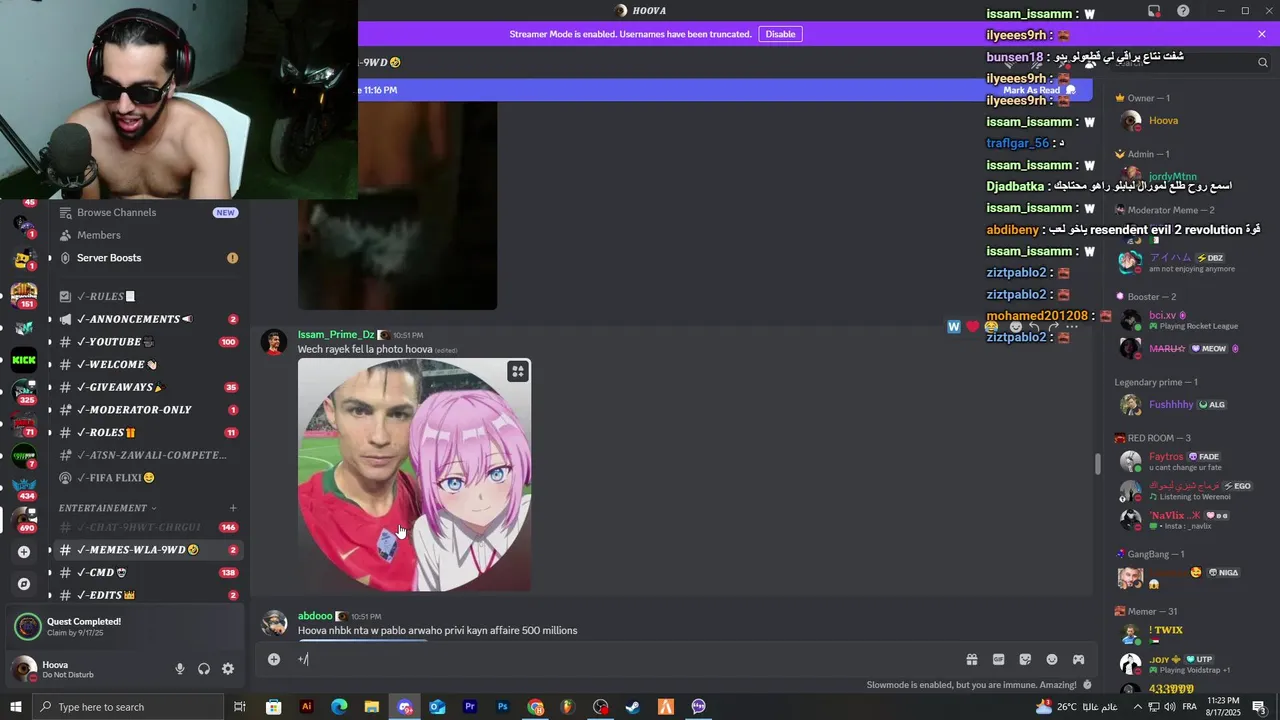The height and width of the screenshot is (720, 1280).
Task: Open abdooo username profile
Action: pos(315,616)
